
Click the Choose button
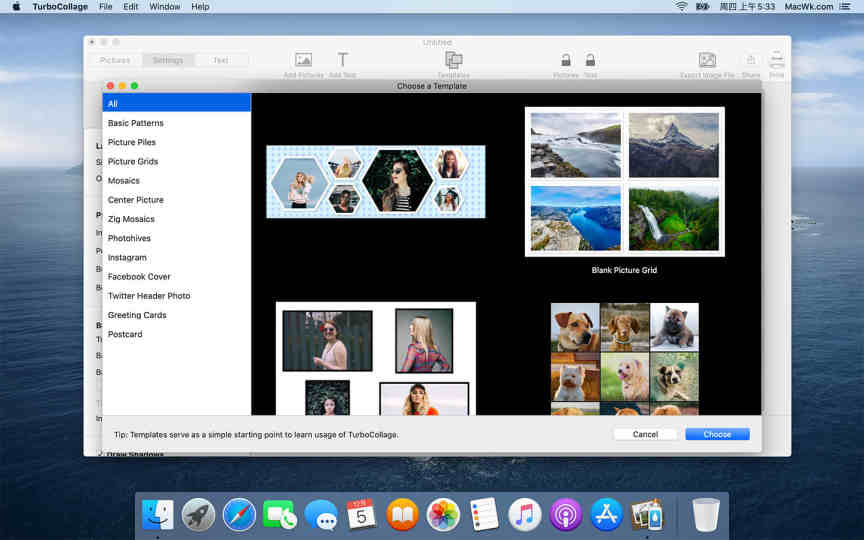click(717, 434)
